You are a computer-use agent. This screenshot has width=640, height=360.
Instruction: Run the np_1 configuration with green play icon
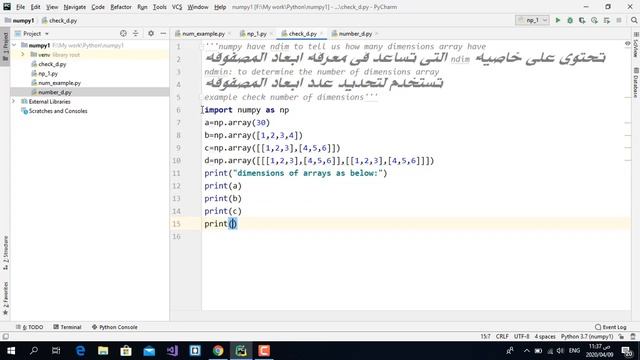click(x=558, y=20)
